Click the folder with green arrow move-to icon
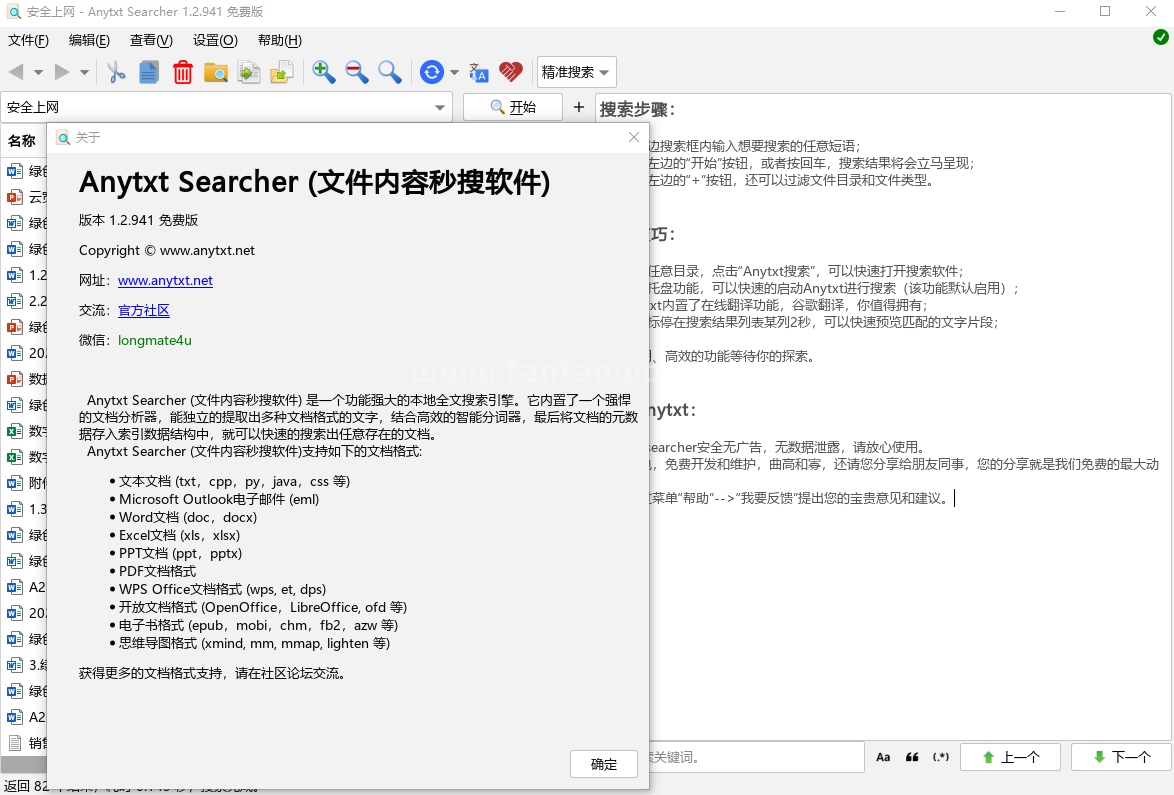 pyautogui.click(x=282, y=72)
